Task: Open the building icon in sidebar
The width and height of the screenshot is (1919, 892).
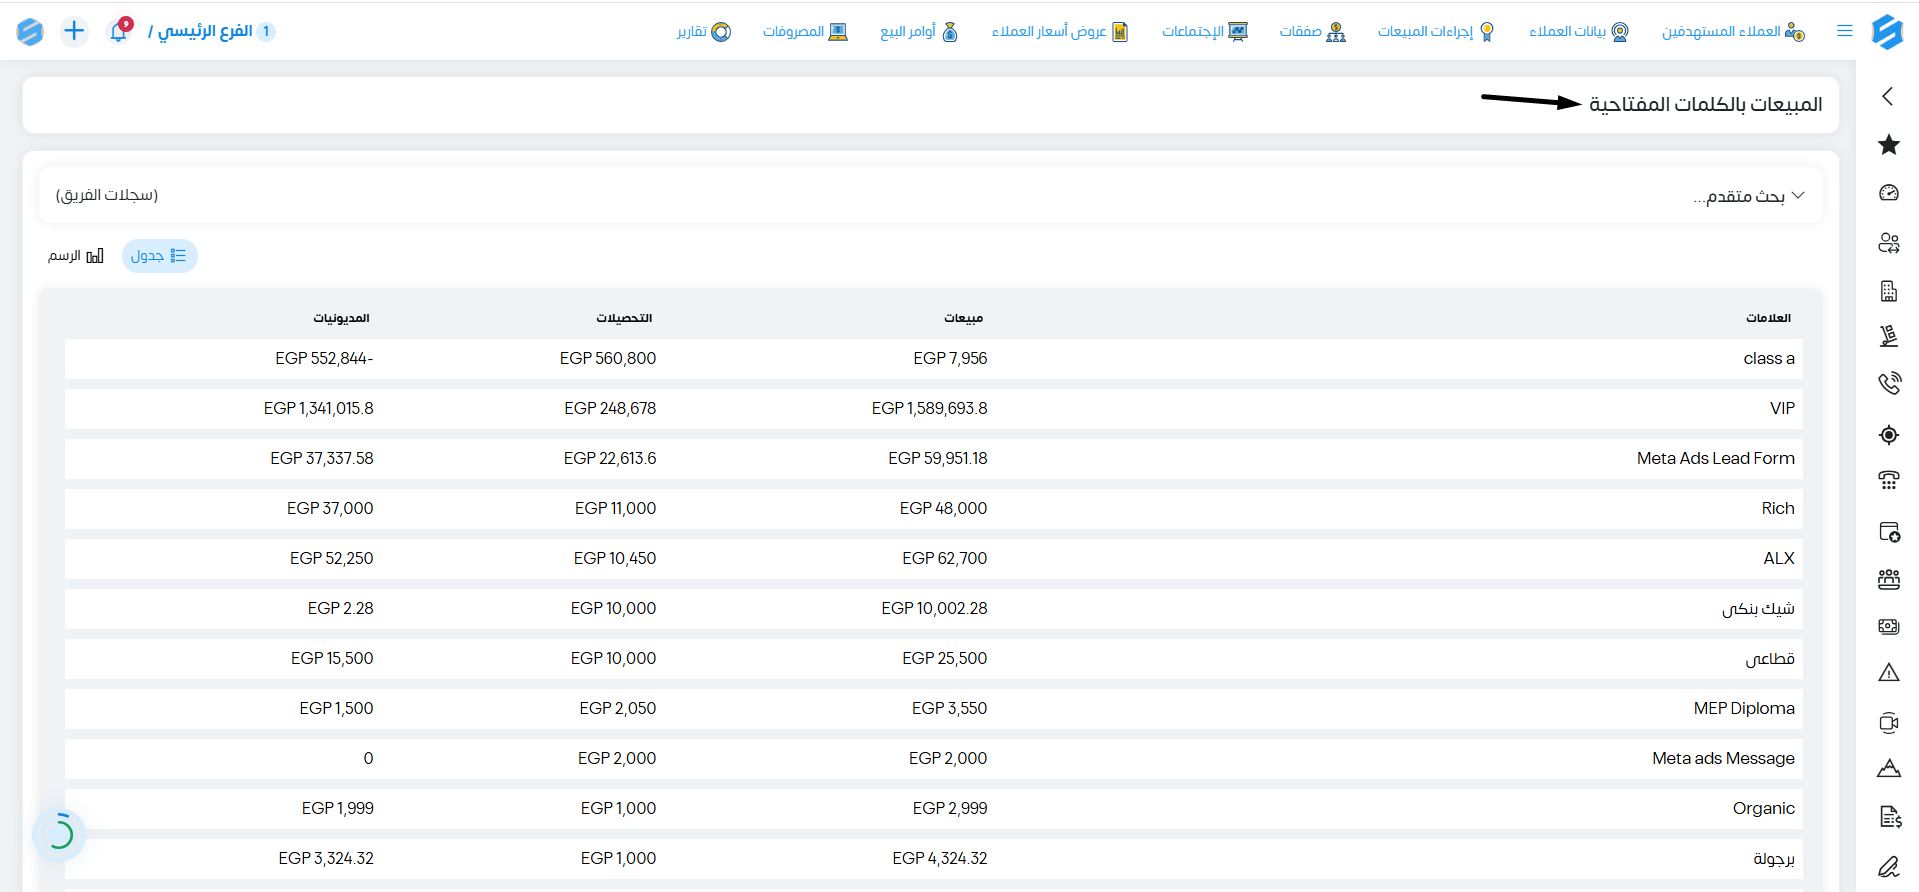Action: coord(1888,291)
